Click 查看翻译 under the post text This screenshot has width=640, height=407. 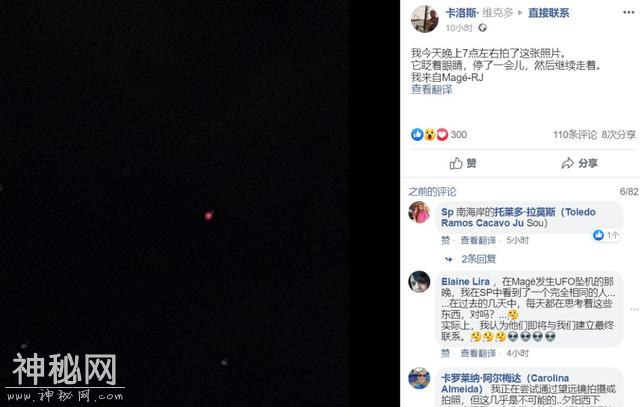tap(431, 89)
